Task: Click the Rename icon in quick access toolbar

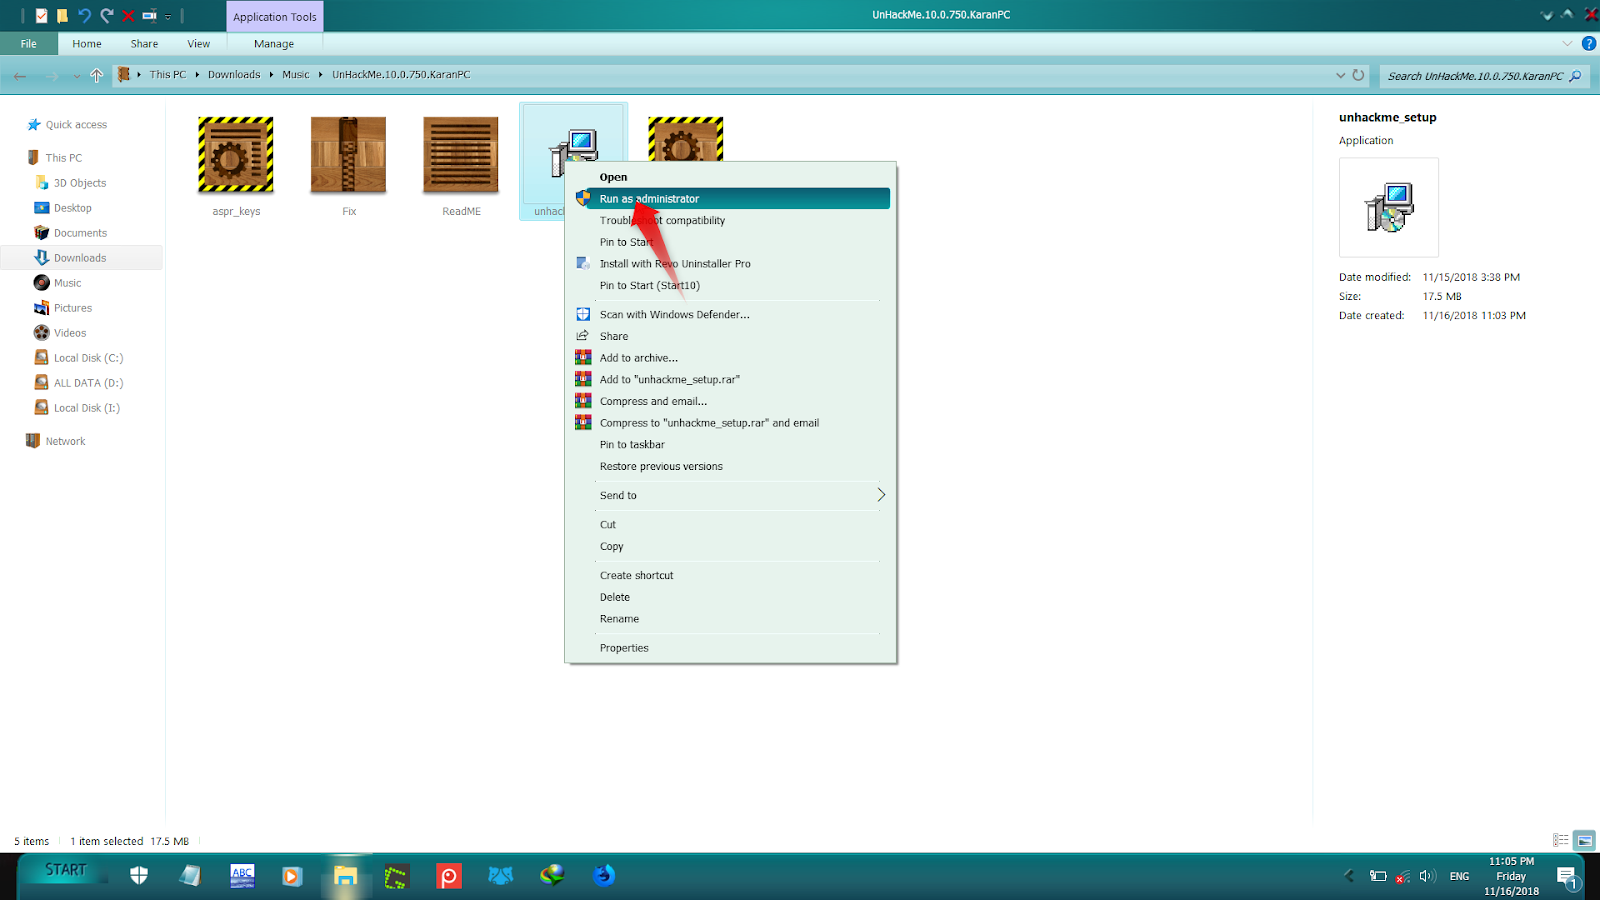Action: click(x=149, y=15)
